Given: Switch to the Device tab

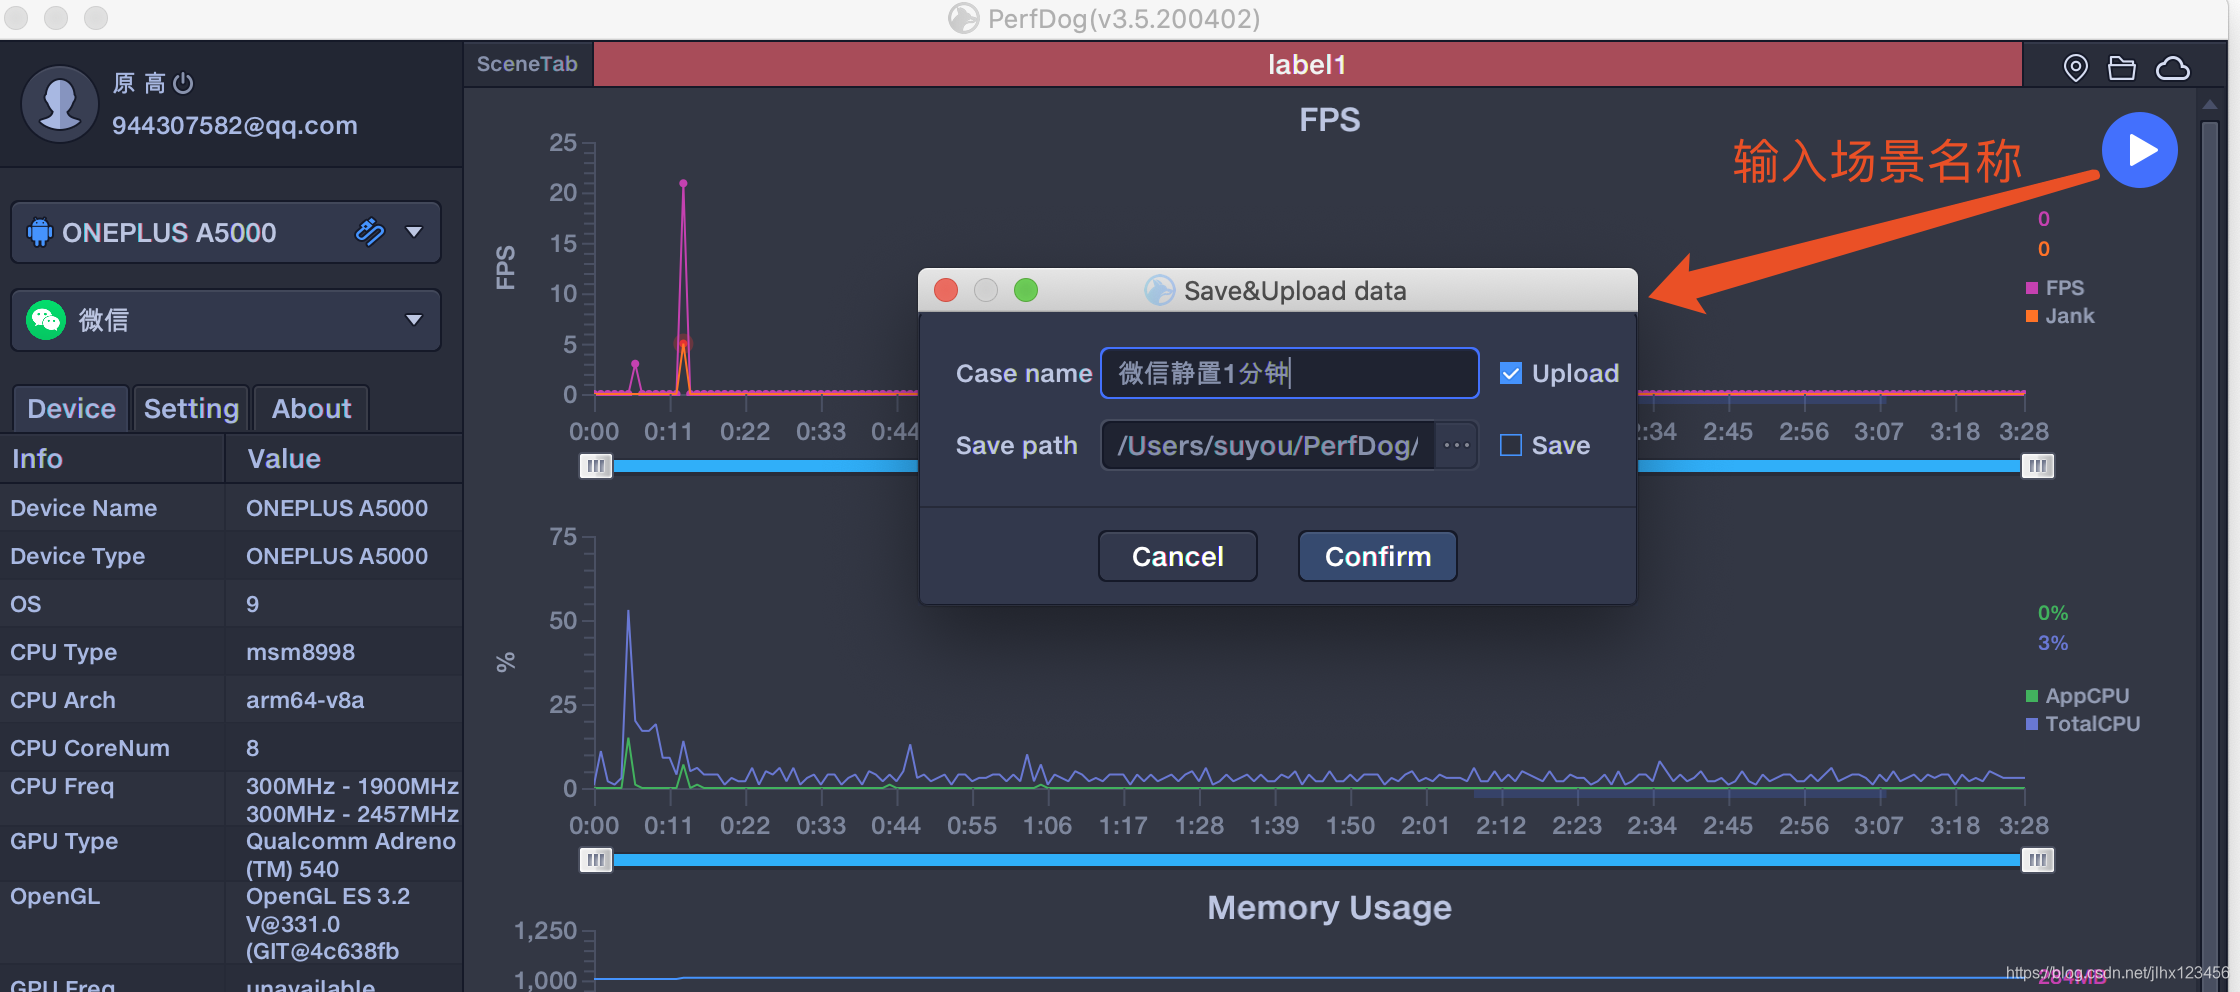Looking at the screenshot, I should point(71,408).
